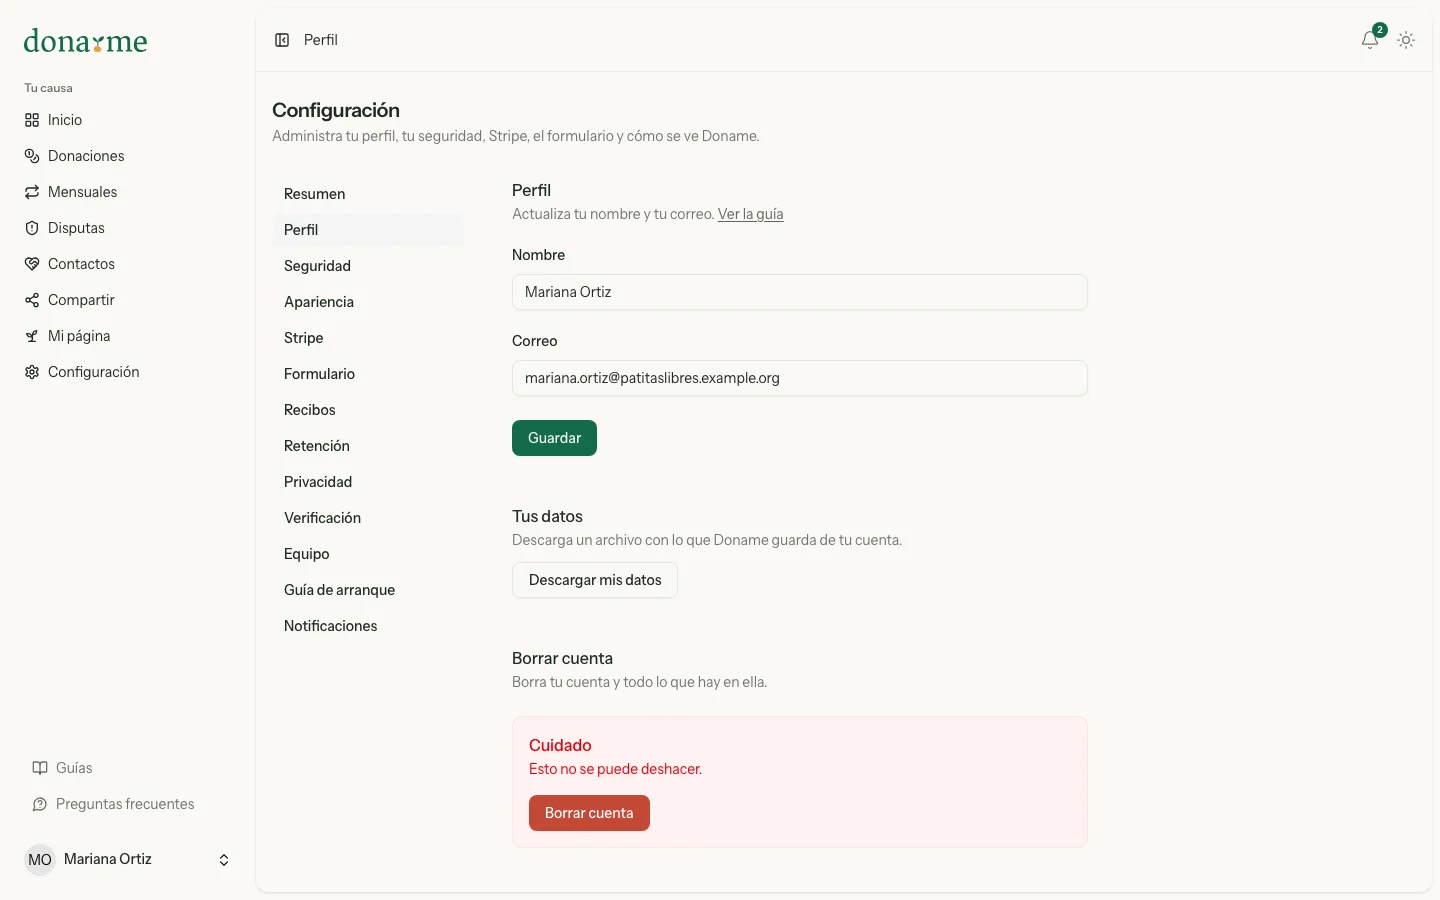The width and height of the screenshot is (1440, 900).
Task: Open Preguntas frecuentes link
Action: point(127,804)
